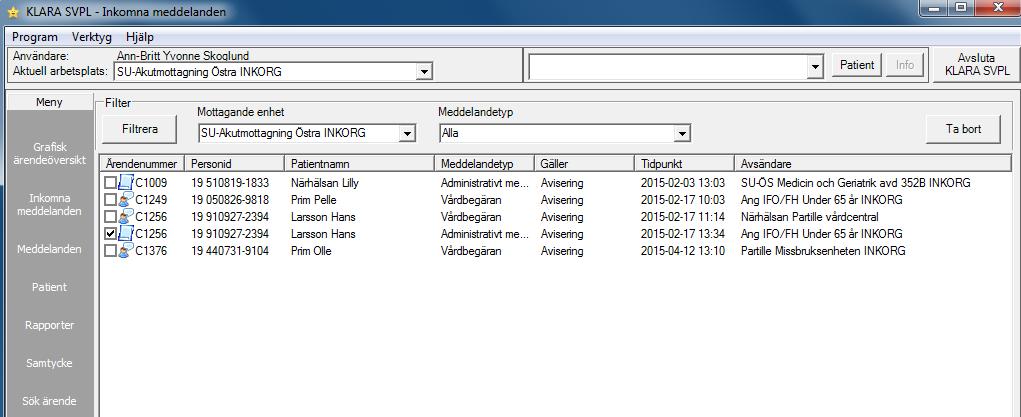Image resolution: width=1021 pixels, height=417 pixels.
Task: Open Samtycke in the side menu
Action: (x=49, y=363)
